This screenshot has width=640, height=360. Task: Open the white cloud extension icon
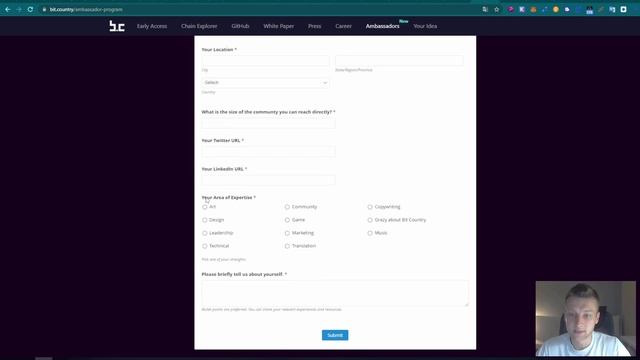tap(567, 9)
